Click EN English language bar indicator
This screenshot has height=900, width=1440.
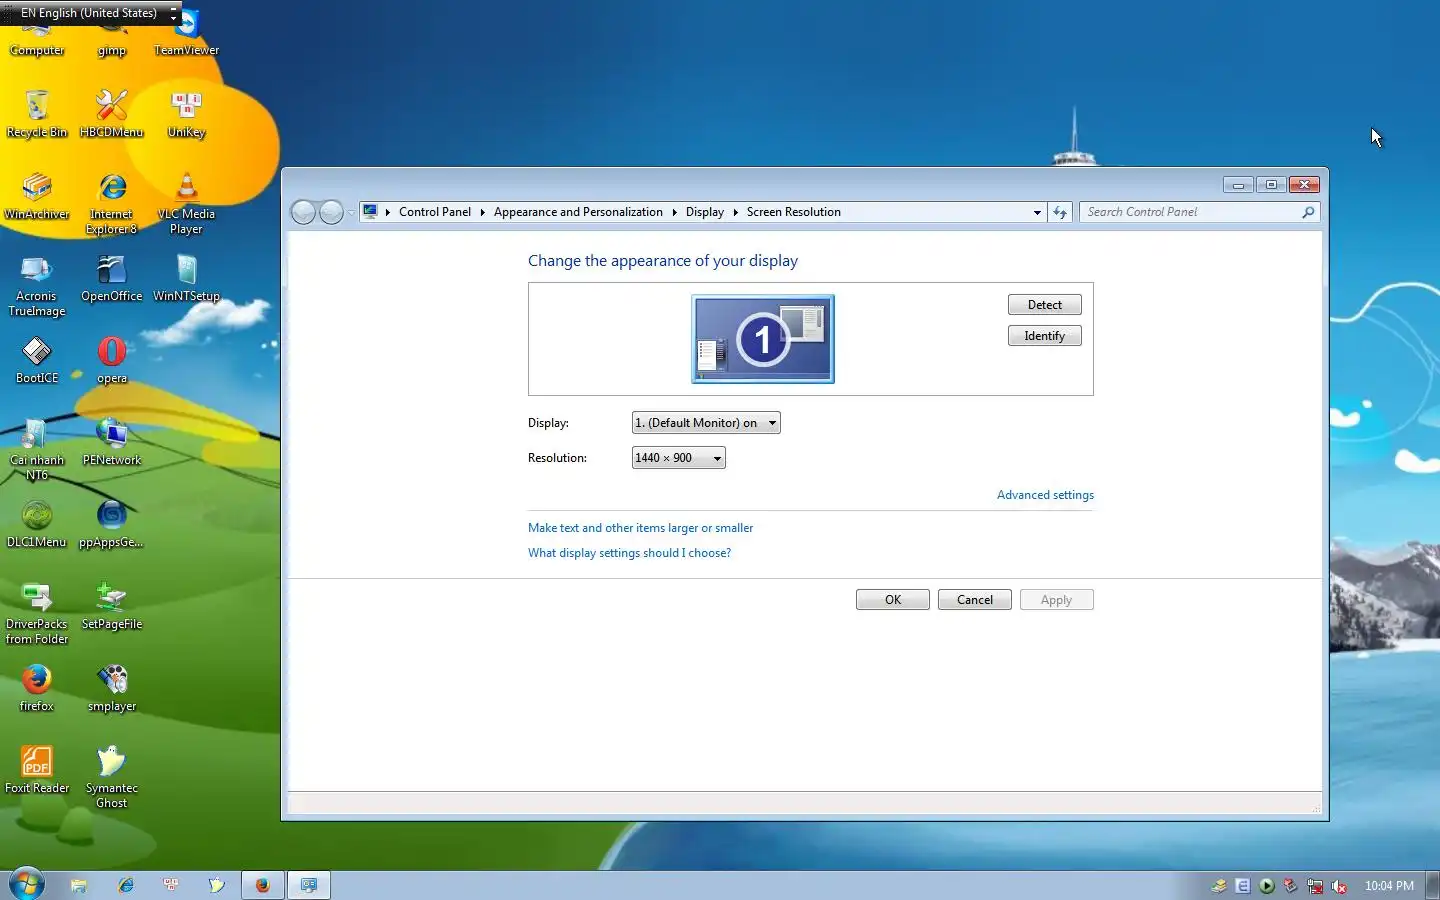88,13
